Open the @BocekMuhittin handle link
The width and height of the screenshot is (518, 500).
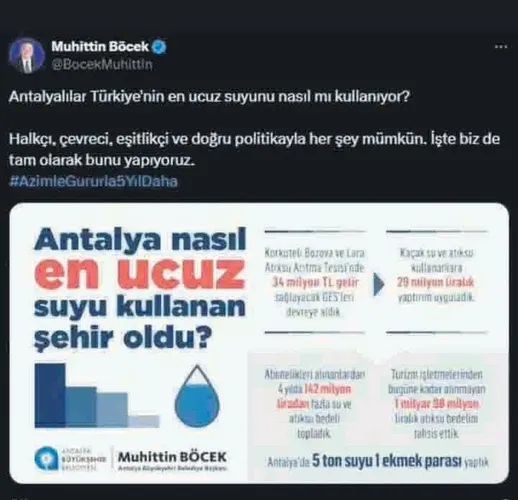pos(102,64)
